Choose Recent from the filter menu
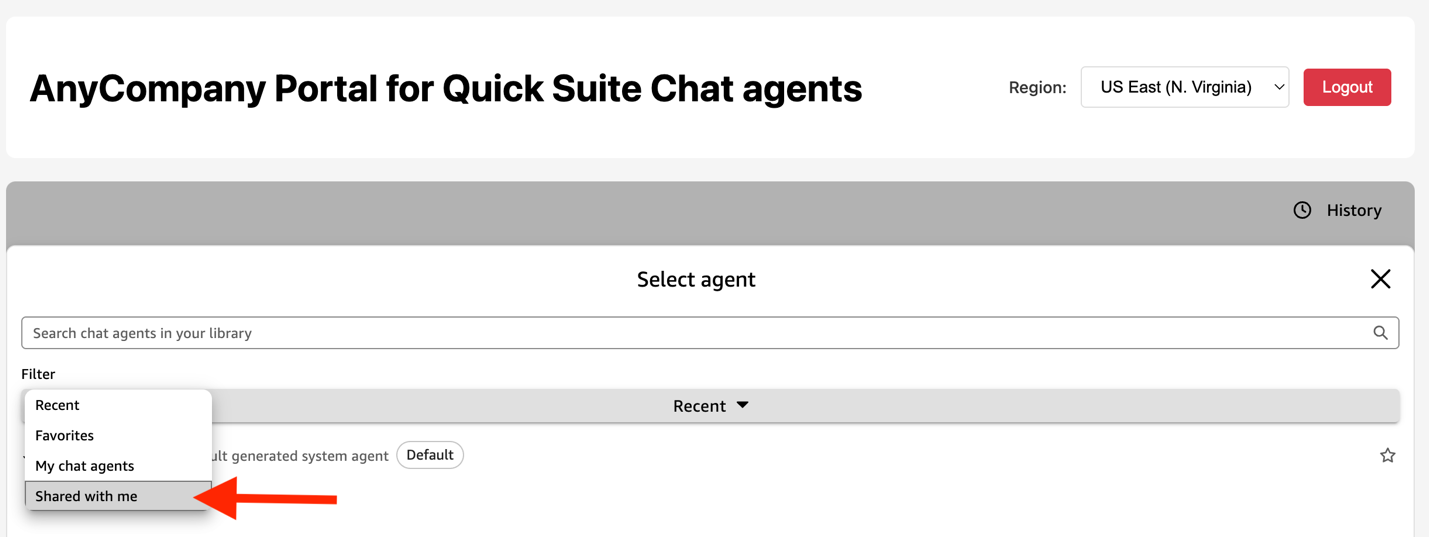Viewport: 1429px width, 537px height. (57, 405)
